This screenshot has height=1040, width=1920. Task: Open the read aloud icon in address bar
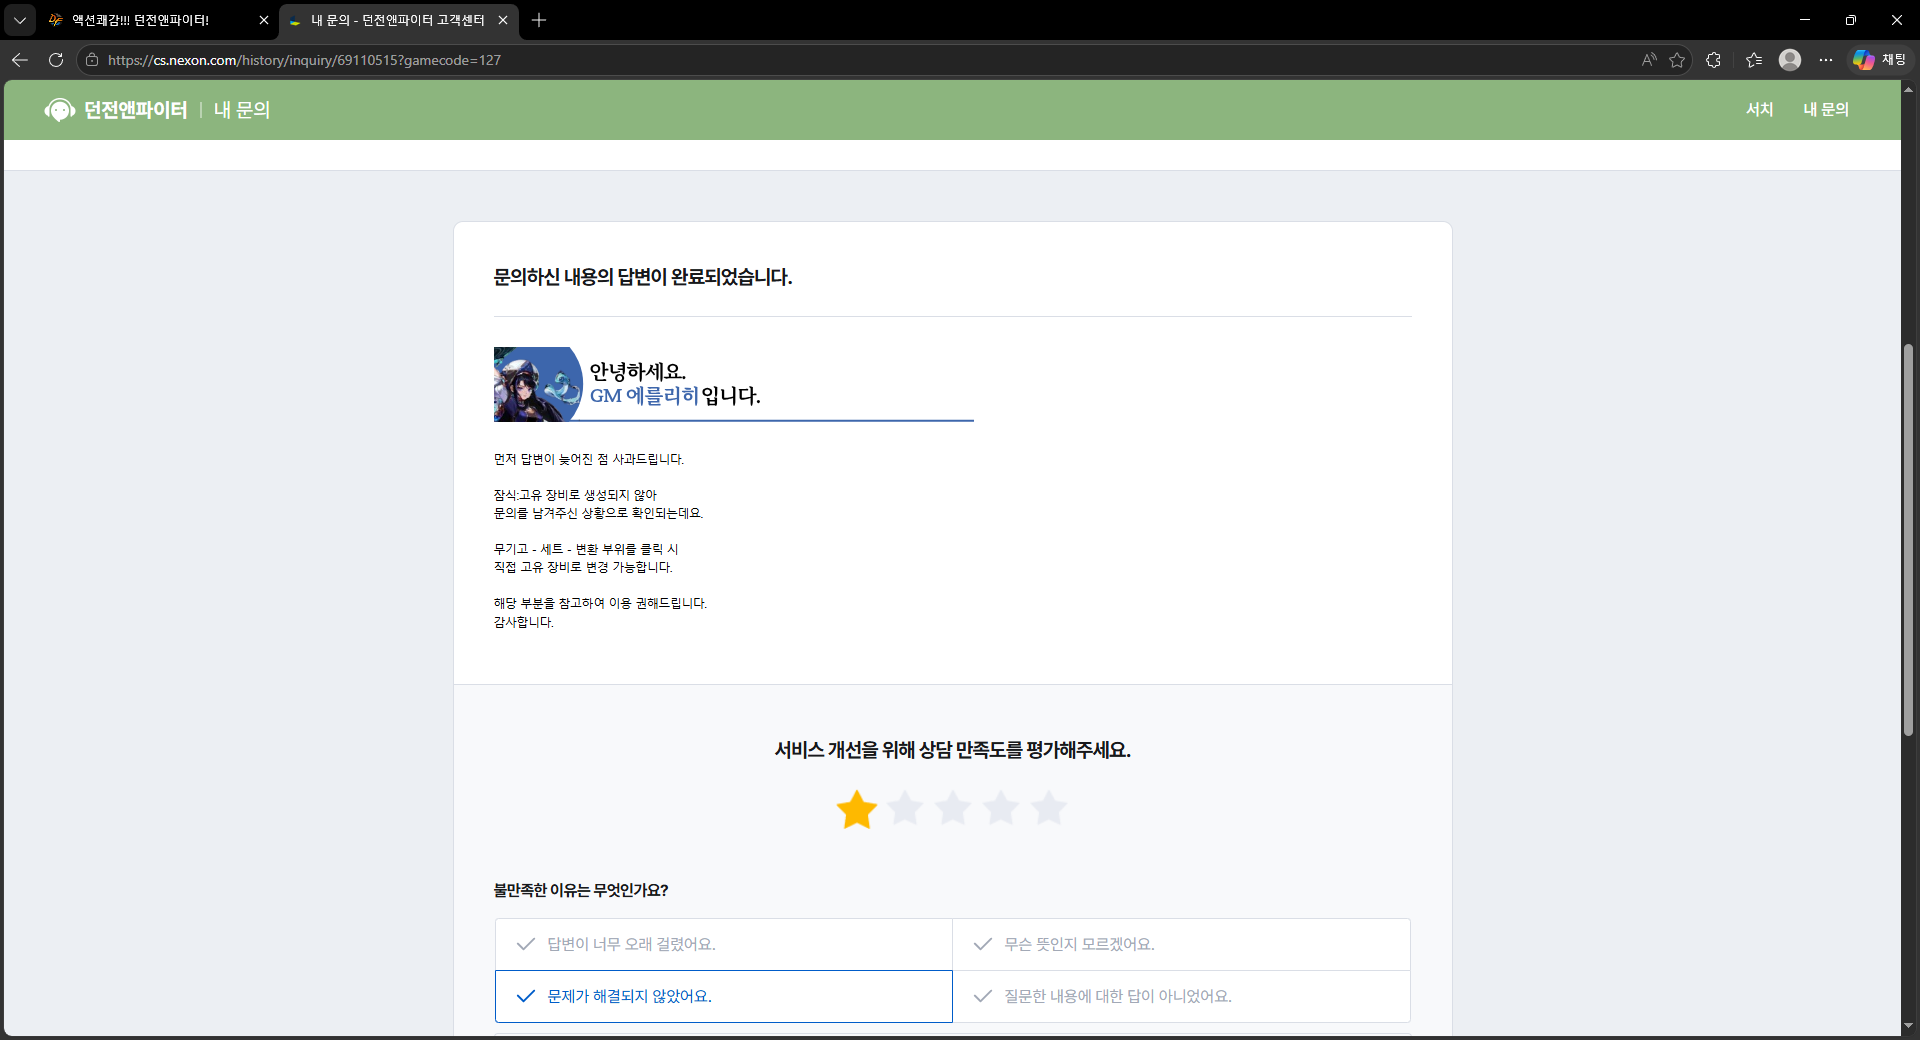(x=1648, y=60)
